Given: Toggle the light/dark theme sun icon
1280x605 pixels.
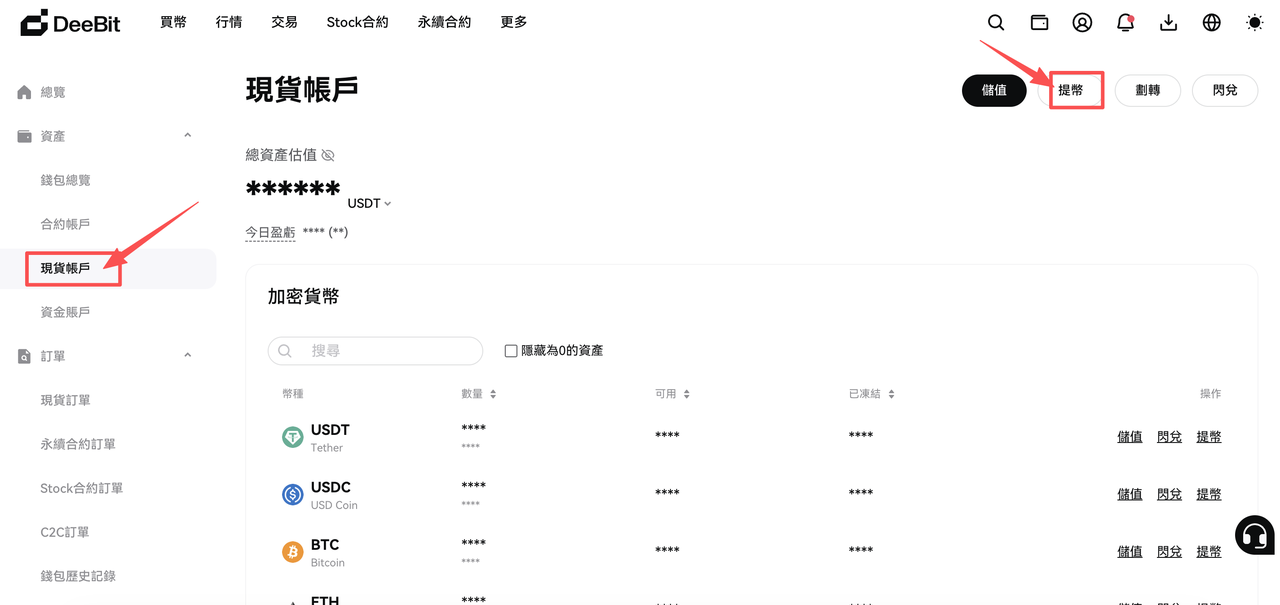Looking at the screenshot, I should (x=1254, y=22).
